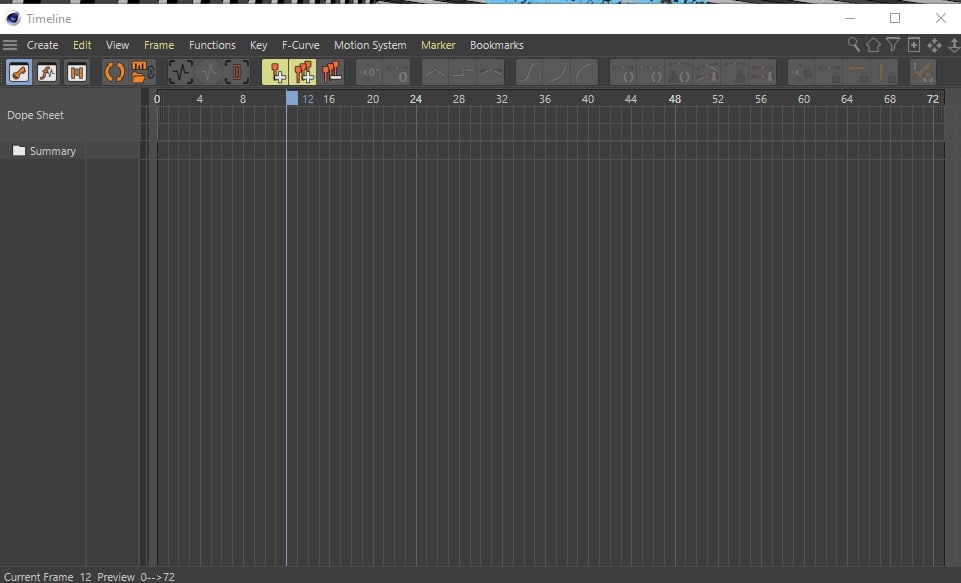Image resolution: width=961 pixels, height=583 pixels.
Task: Switch to Motion mode icon
Action: pyautogui.click(x=77, y=72)
